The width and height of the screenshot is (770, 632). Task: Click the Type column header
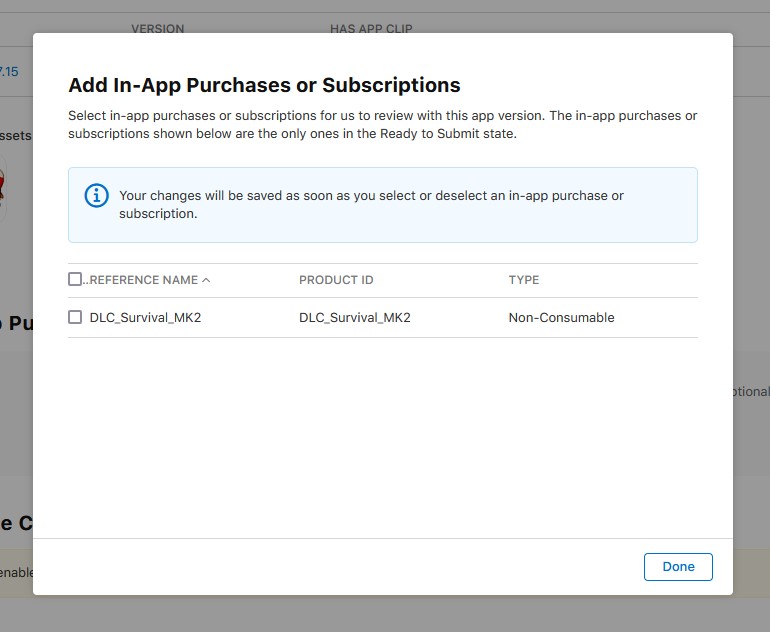[524, 280]
